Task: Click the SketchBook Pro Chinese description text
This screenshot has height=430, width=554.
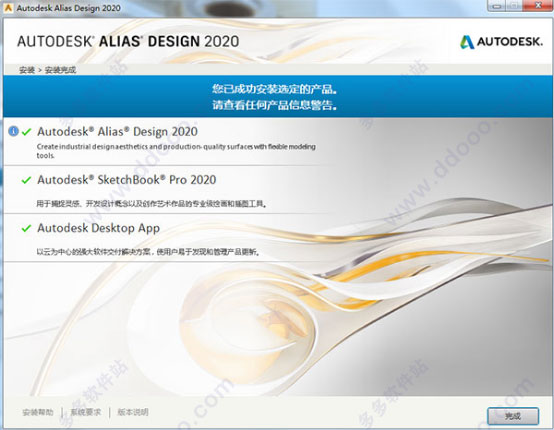Action: click(x=152, y=204)
